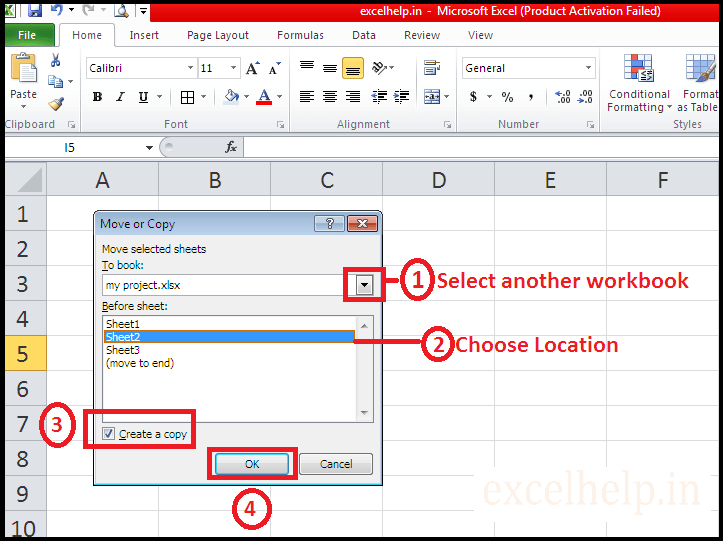
Task: Click Decrease Decimal icon
Action: [x=585, y=97]
